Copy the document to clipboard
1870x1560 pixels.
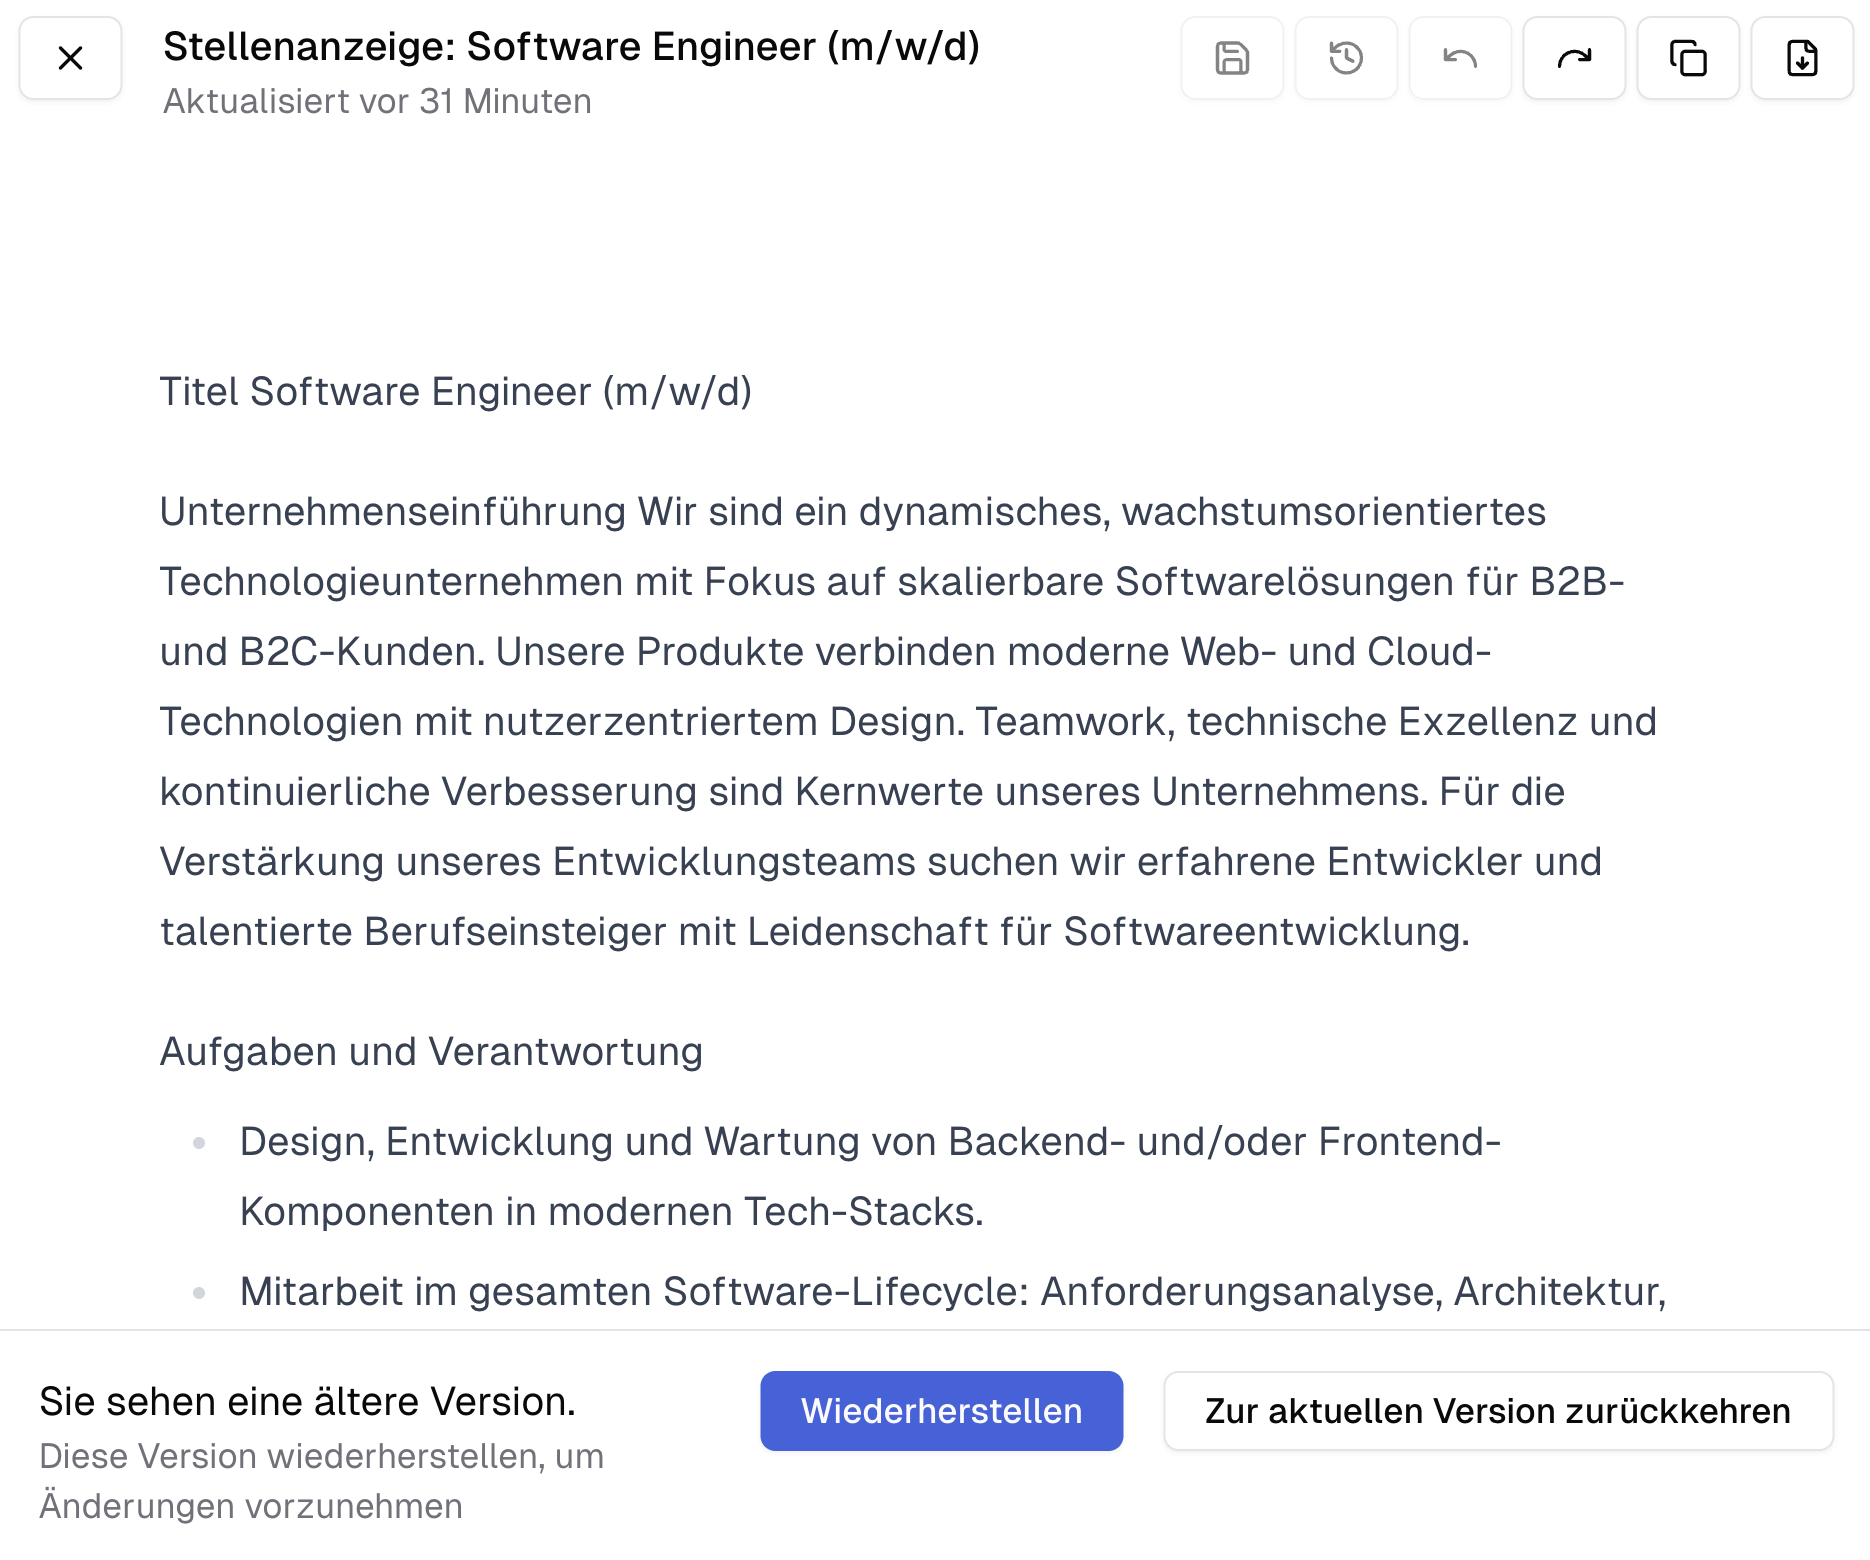click(1687, 58)
